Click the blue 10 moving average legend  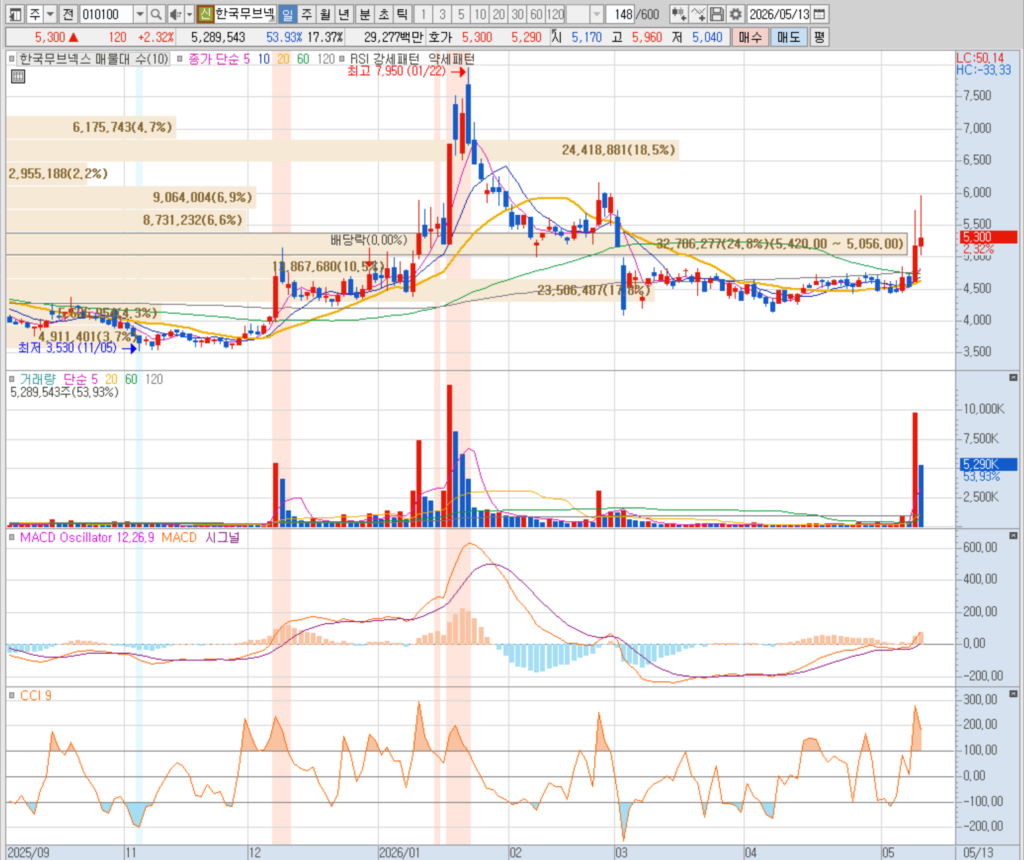click(x=263, y=59)
